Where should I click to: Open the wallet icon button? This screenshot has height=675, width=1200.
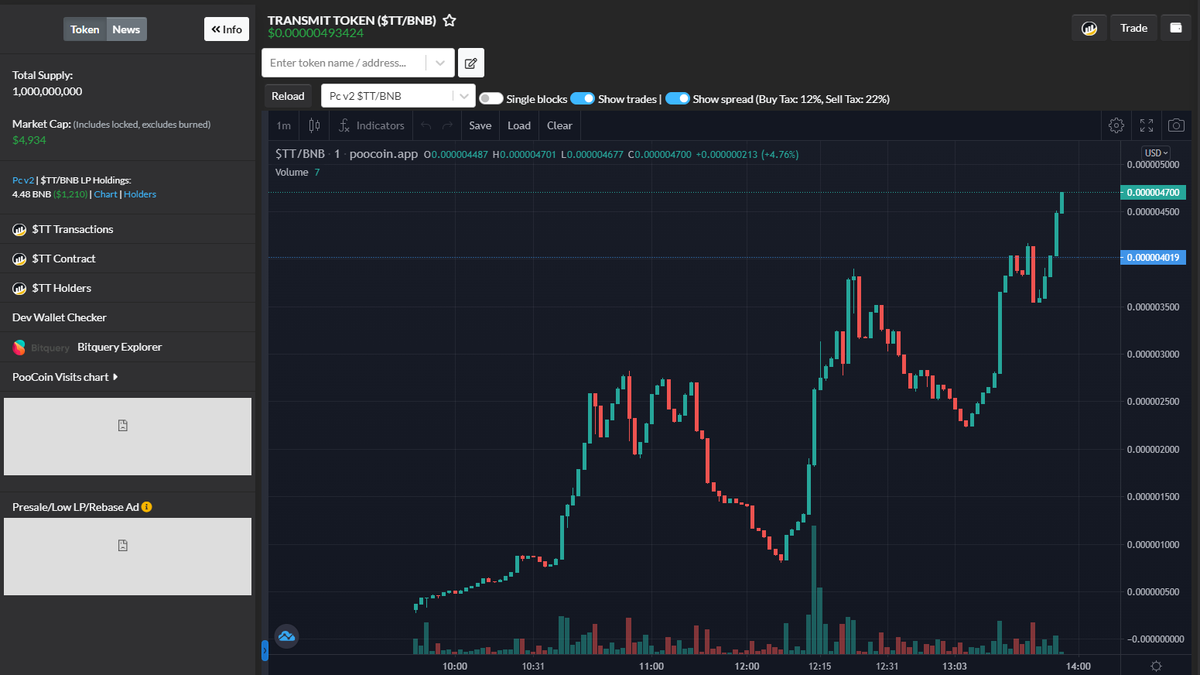tap(1176, 28)
